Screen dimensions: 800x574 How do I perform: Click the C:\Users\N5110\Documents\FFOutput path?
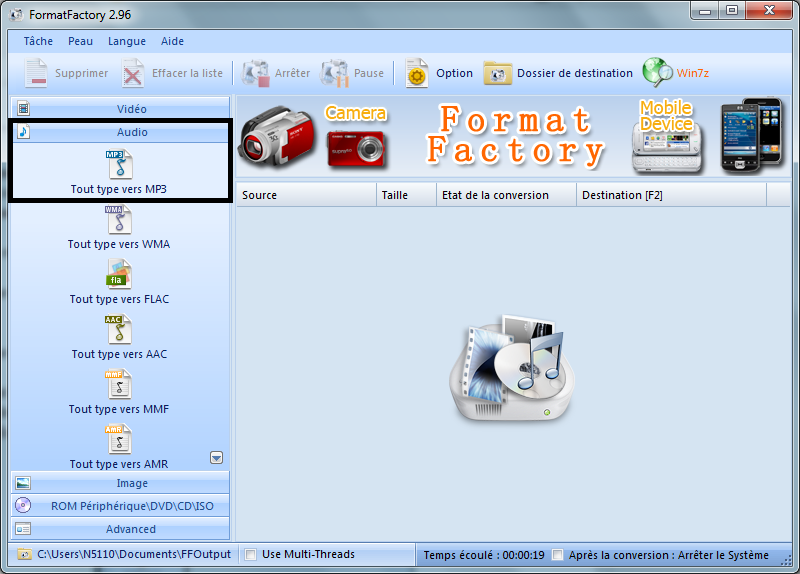coord(134,554)
